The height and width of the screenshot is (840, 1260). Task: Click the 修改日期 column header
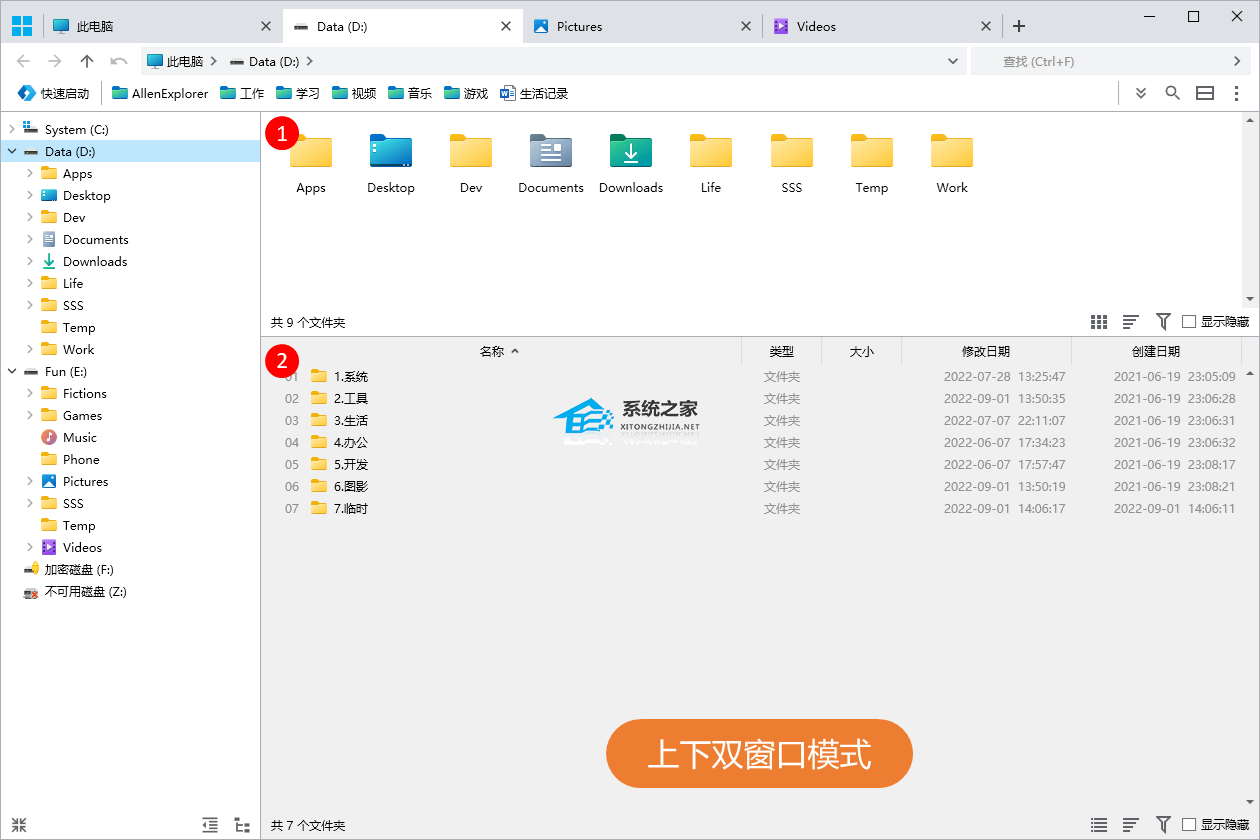click(x=985, y=351)
